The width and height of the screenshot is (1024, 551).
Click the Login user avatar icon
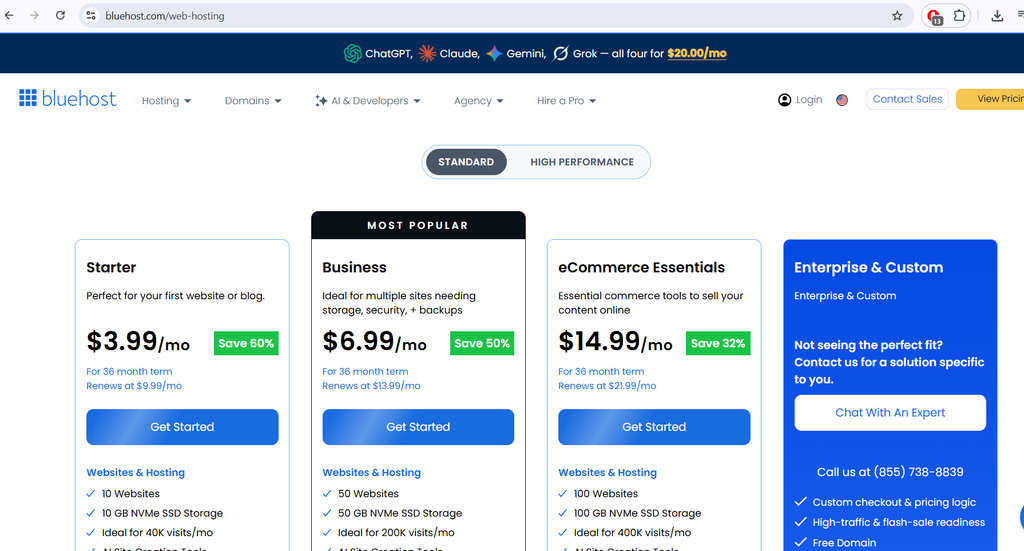[x=784, y=100]
